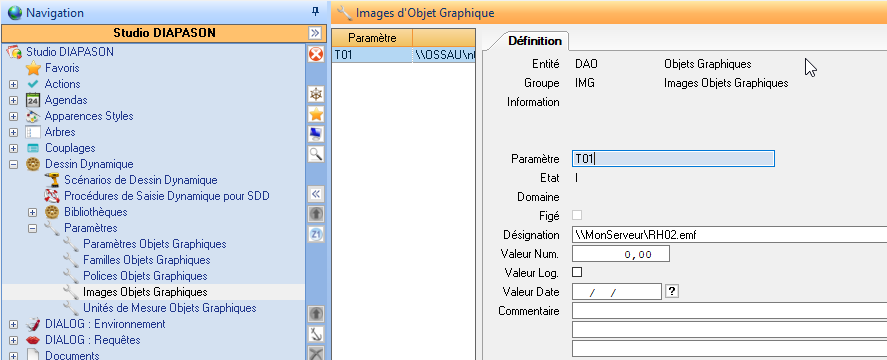The width and height of the screenshot is (887, 360).
Task: Expand the Bibliothèques tree node
Action: point(32,212)
